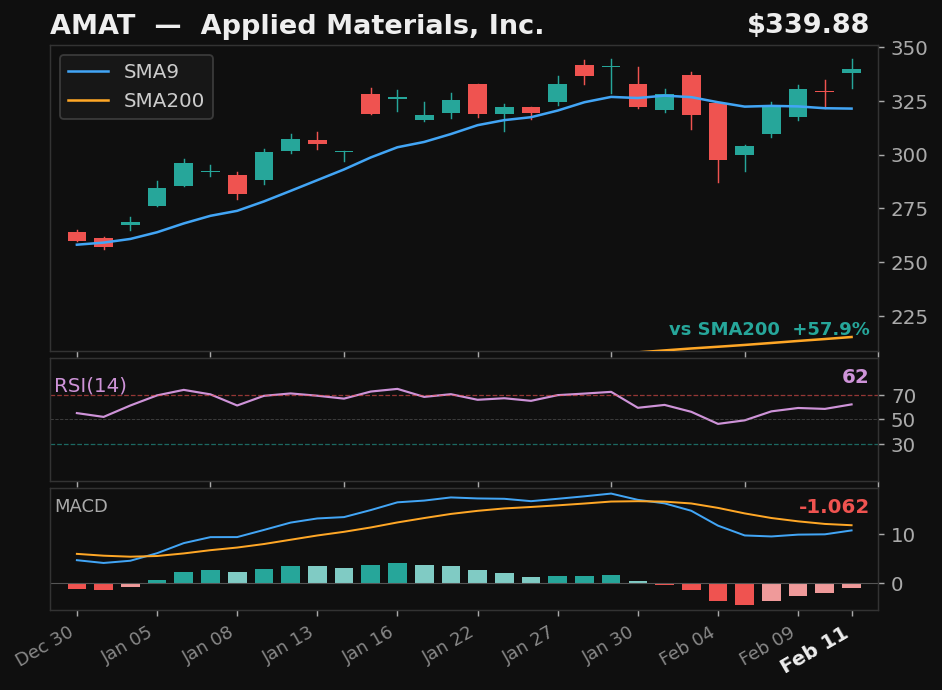Screen dimensions: 942x690
Task: Click the 225 price axis label
Action: click(x=909, y=316)
